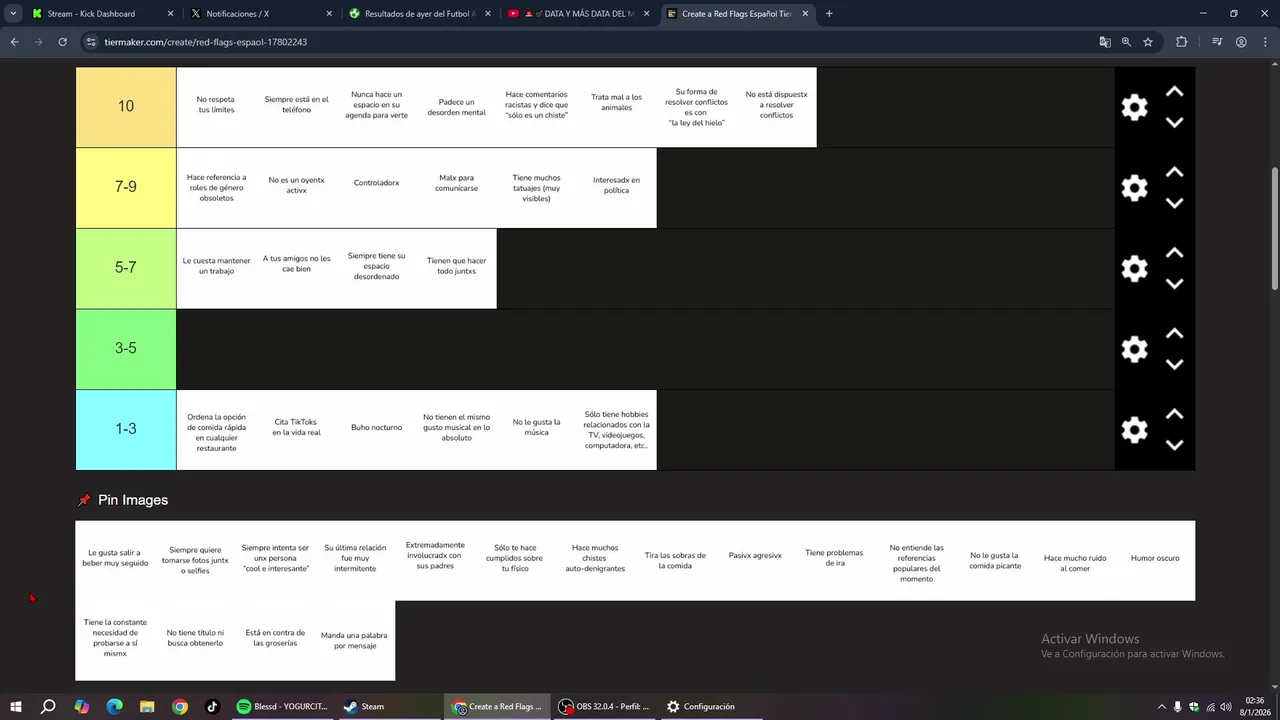Open taskbar search magnifier

coord(48,706)
